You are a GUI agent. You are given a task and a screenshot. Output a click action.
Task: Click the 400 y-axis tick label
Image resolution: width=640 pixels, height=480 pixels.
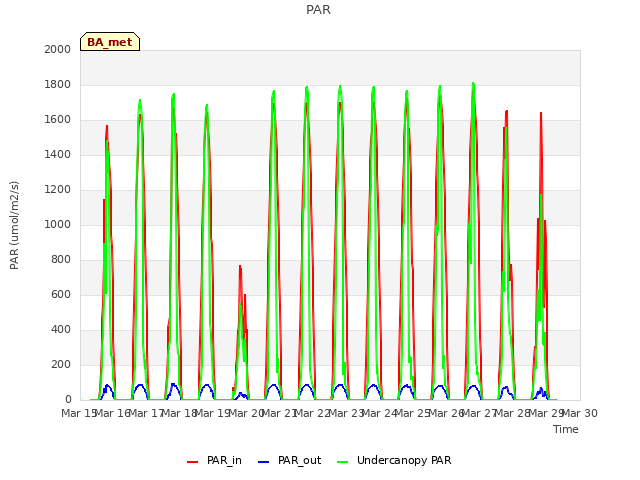coord(61,329)
